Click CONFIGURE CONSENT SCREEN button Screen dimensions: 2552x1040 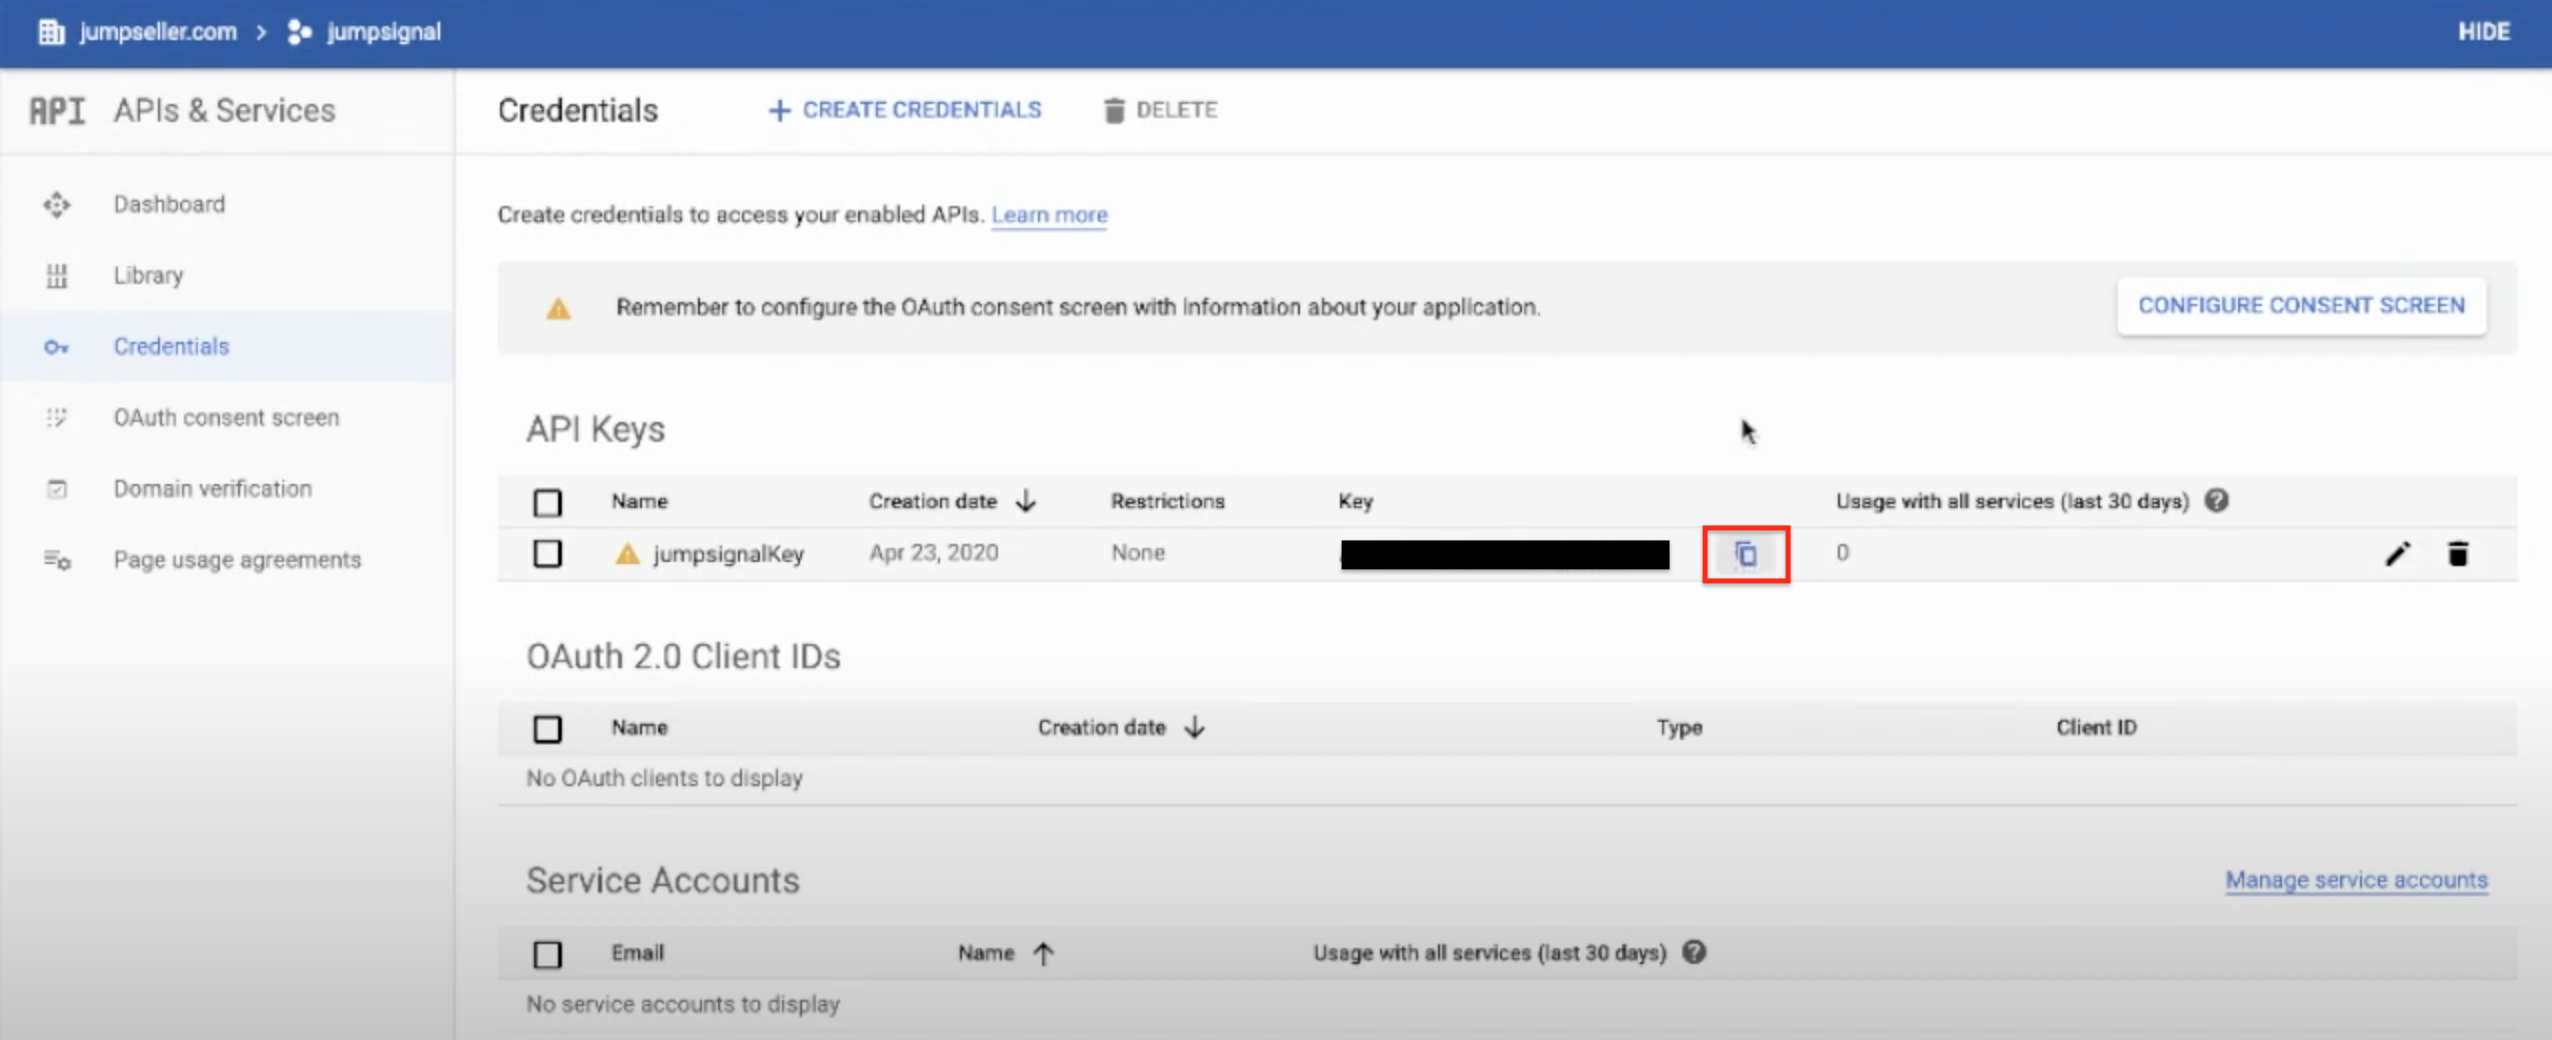click(2301, 306)
